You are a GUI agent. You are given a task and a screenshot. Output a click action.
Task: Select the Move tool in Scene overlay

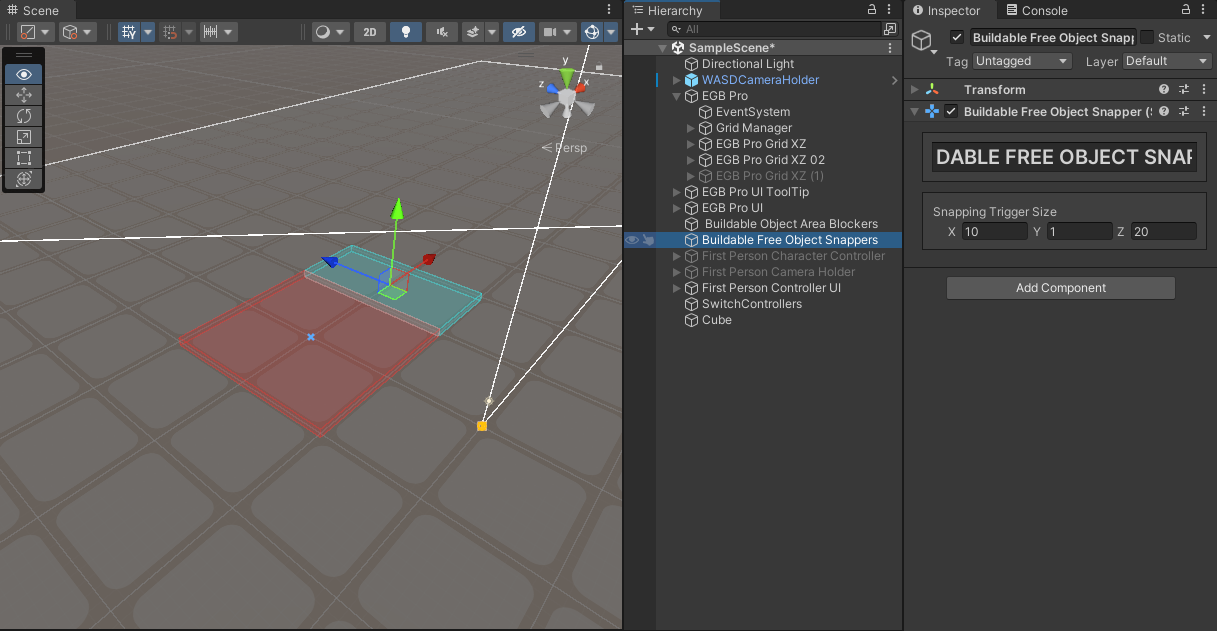click(24, 95)
